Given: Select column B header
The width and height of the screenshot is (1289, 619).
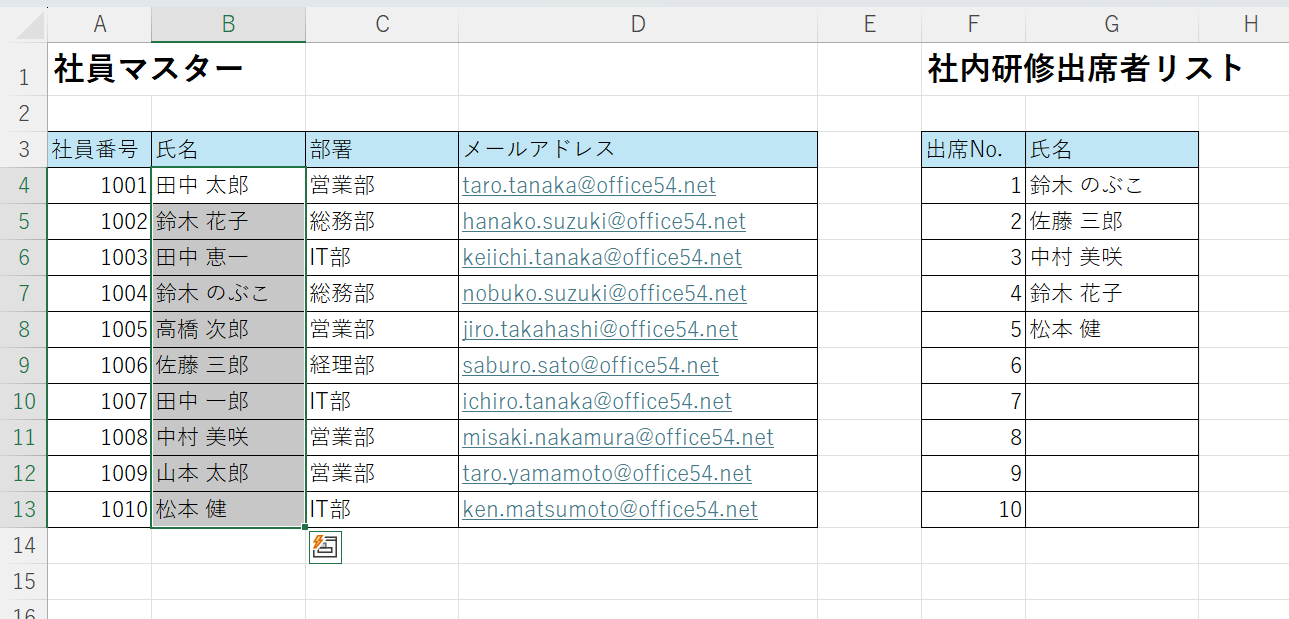Looking at the screenshot, I should pyautogui.click(x=228, y=25).
